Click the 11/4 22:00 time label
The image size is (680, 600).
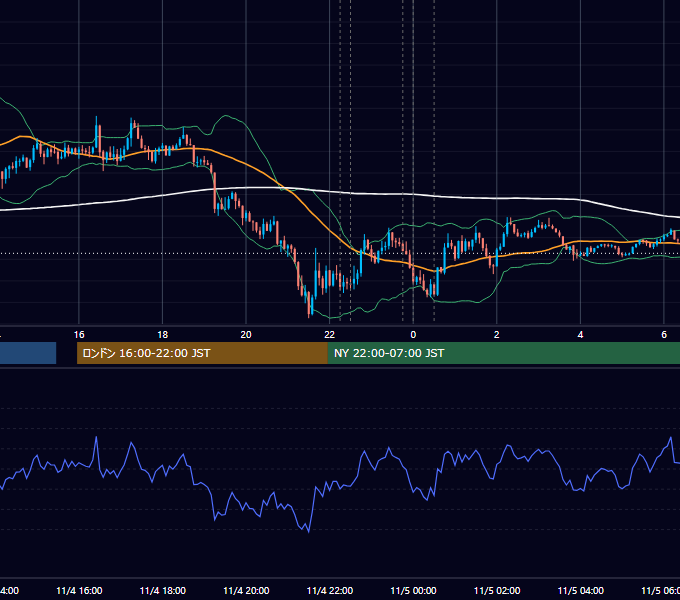pyautogui.click(x=330, y=590)
